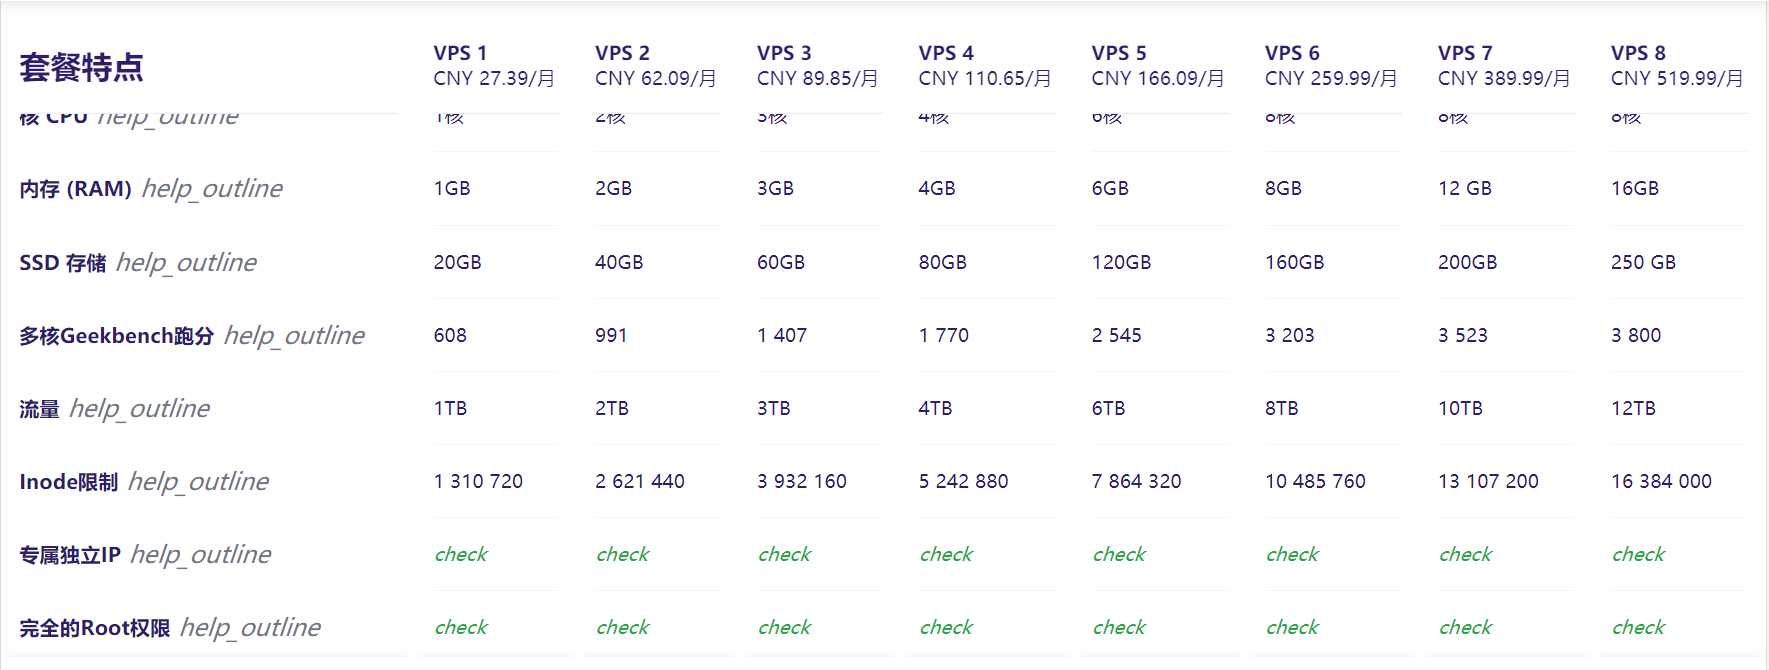Click the help icon next to SSD 存储
This screenshot has height=670, width=1769.
click(186, 262)
